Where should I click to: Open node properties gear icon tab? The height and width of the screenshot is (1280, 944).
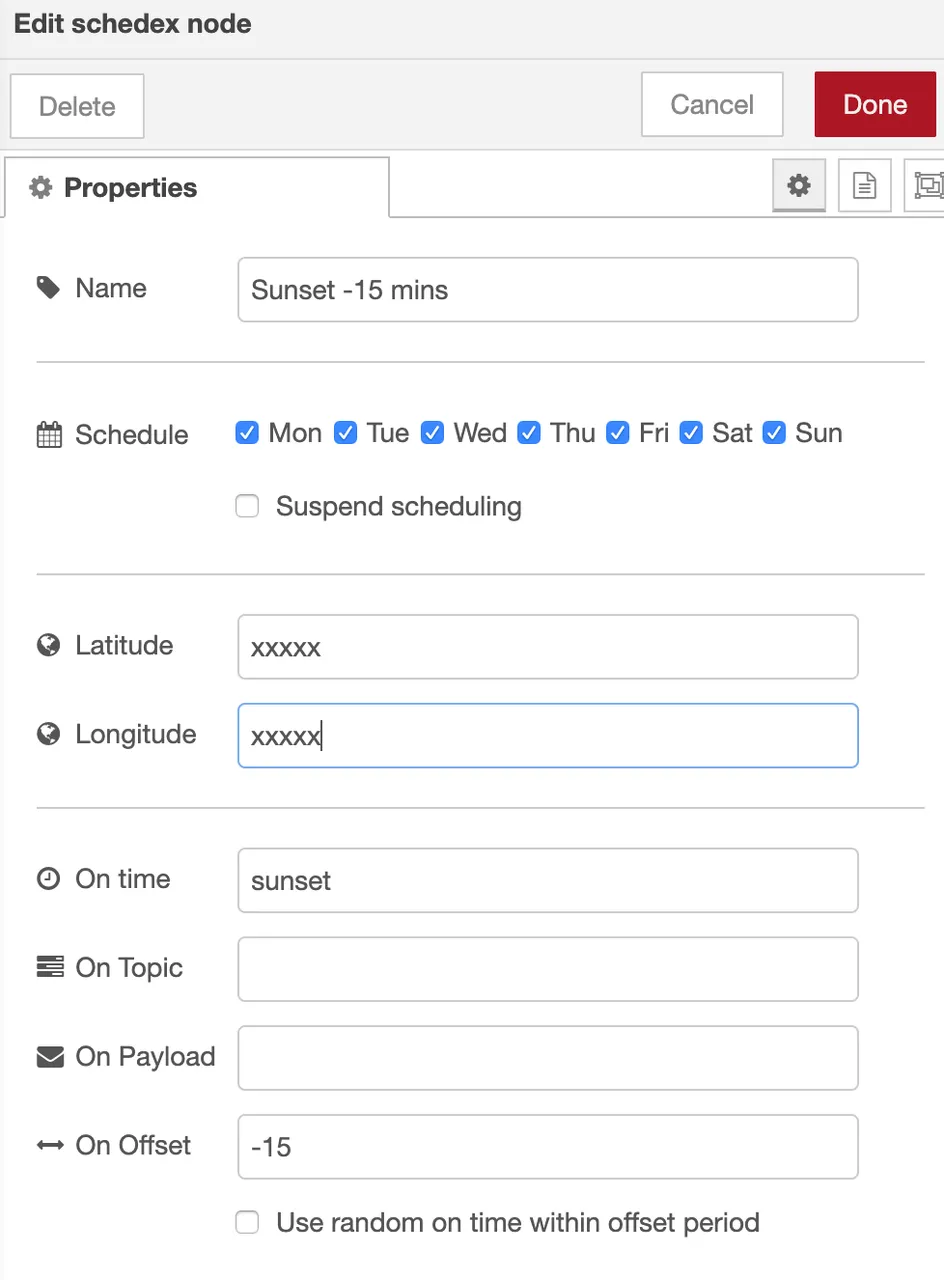pyautogui.click(x=798, y=185)
